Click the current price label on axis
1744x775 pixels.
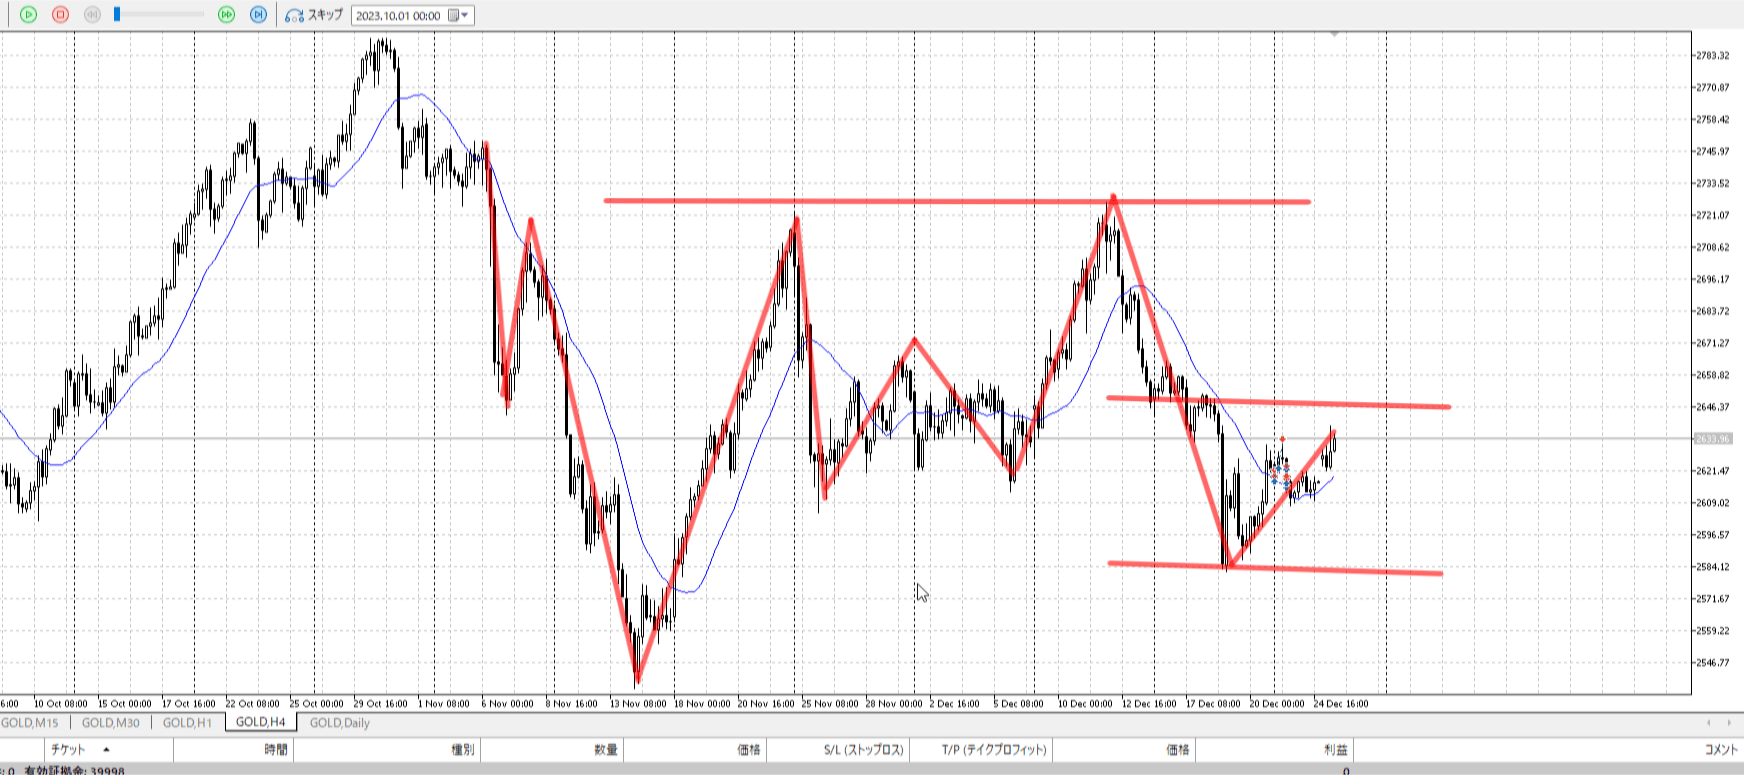click(1713, 439)
